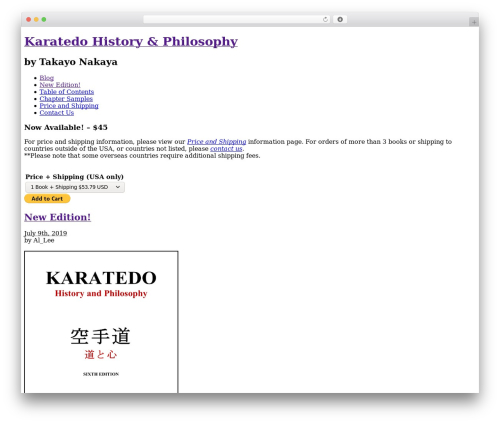Click the by Takayo Nakaya subtitle
The height and width of the screenshot is (423, 500).
tap(71, 62)
